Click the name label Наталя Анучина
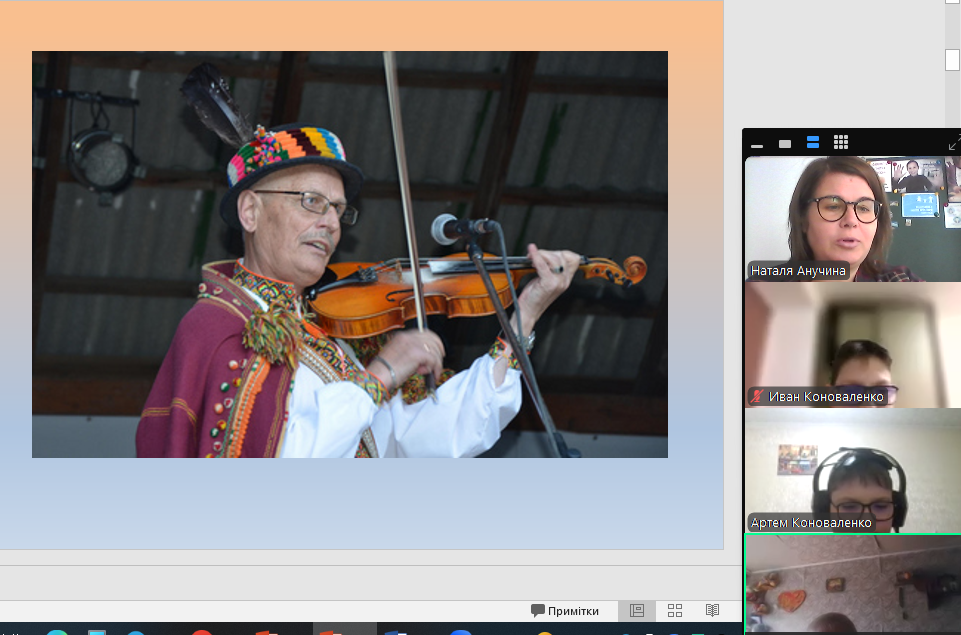The image size is (961, 635). (798, 270)
